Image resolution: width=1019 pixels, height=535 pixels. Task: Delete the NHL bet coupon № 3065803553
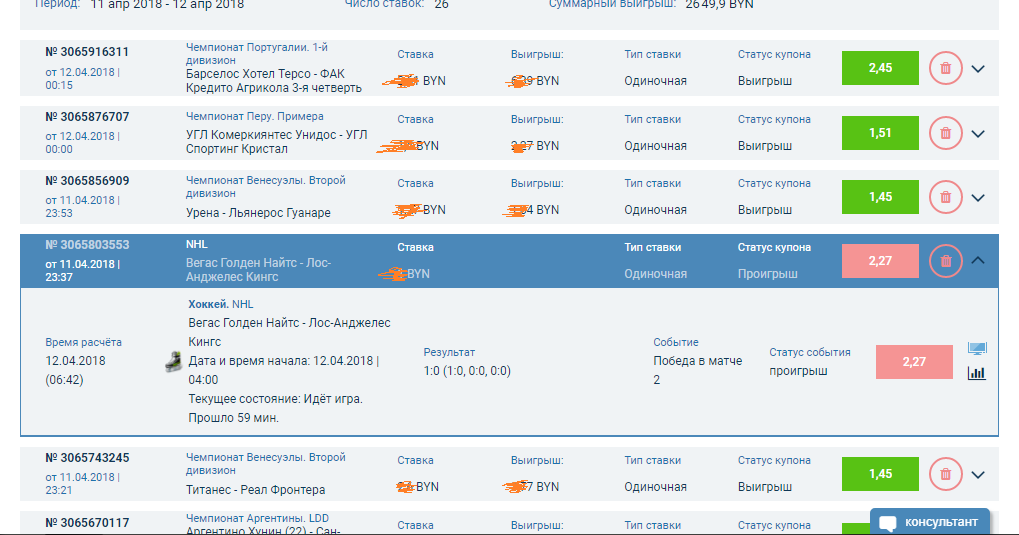click(x=945, y=261)
